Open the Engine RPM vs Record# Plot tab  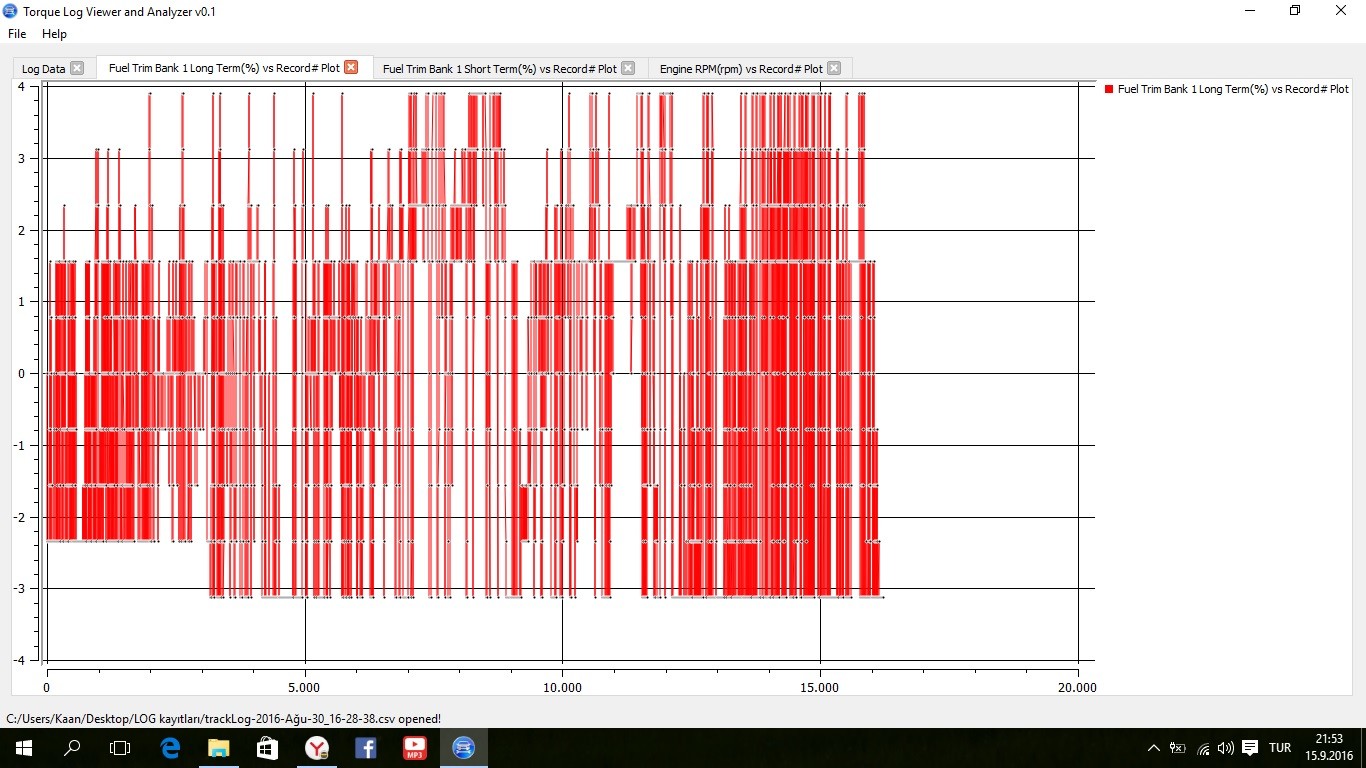740,69
